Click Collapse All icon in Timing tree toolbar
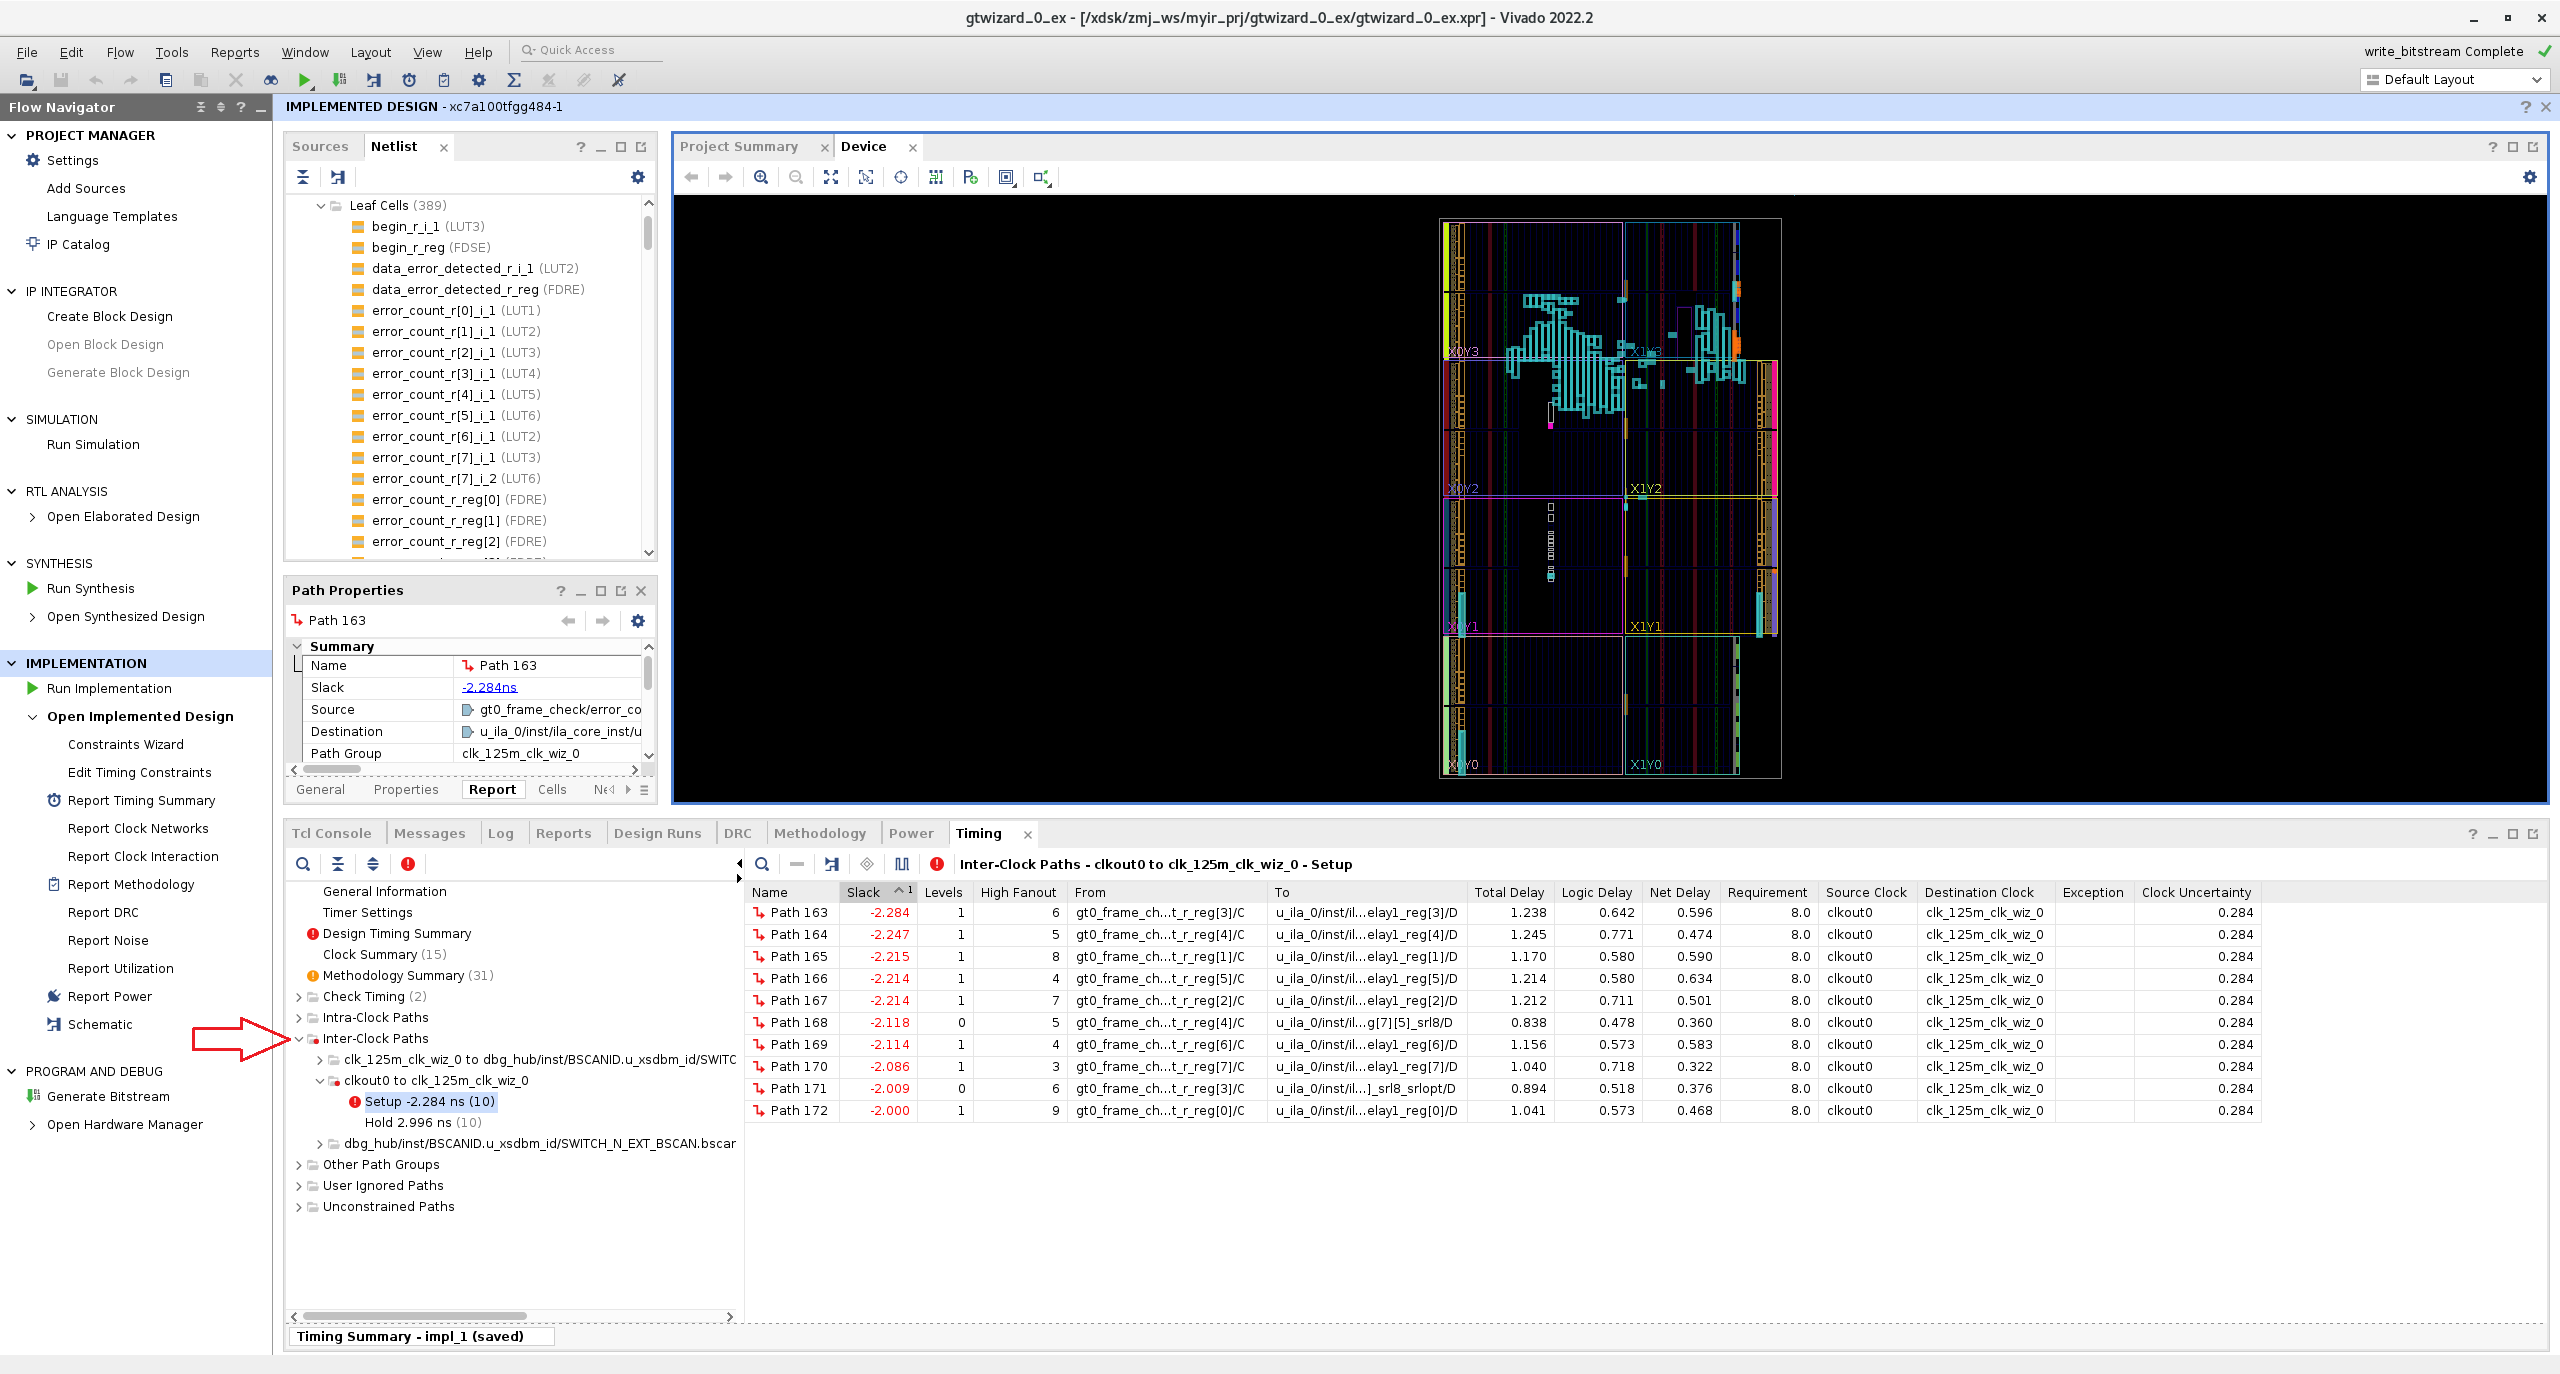2560x1374 pixels. pyautogui.click(x=338, y=864)
